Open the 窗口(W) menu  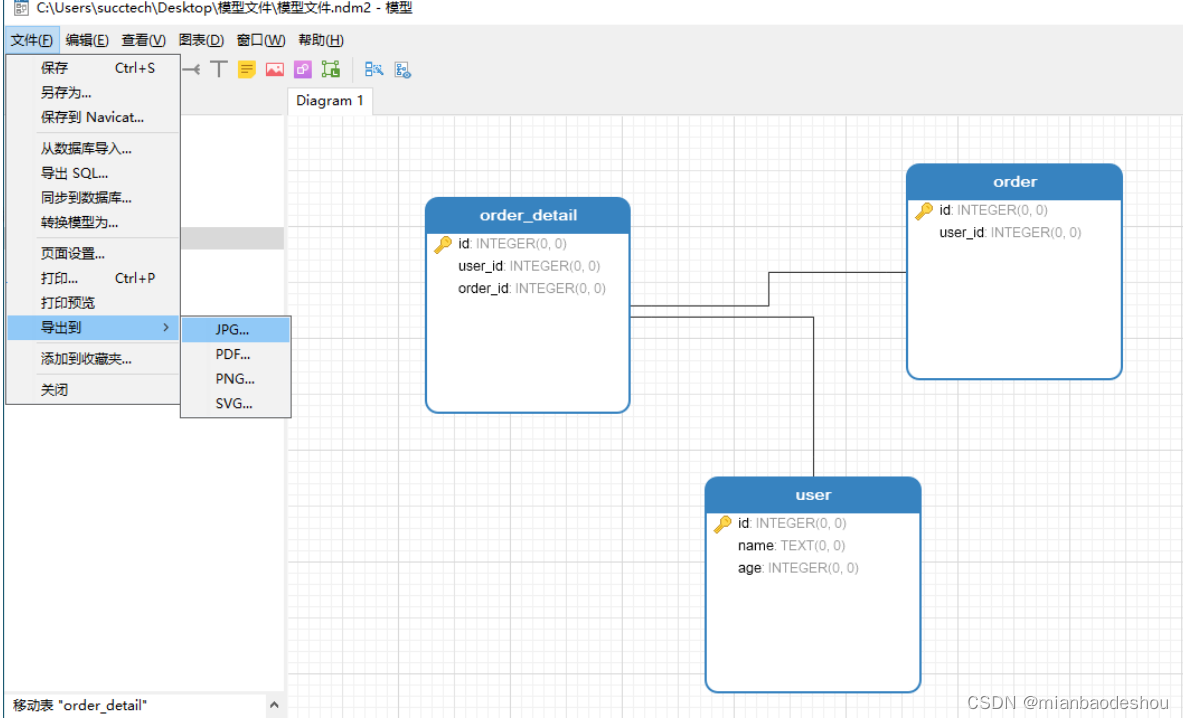click(260, 40)
